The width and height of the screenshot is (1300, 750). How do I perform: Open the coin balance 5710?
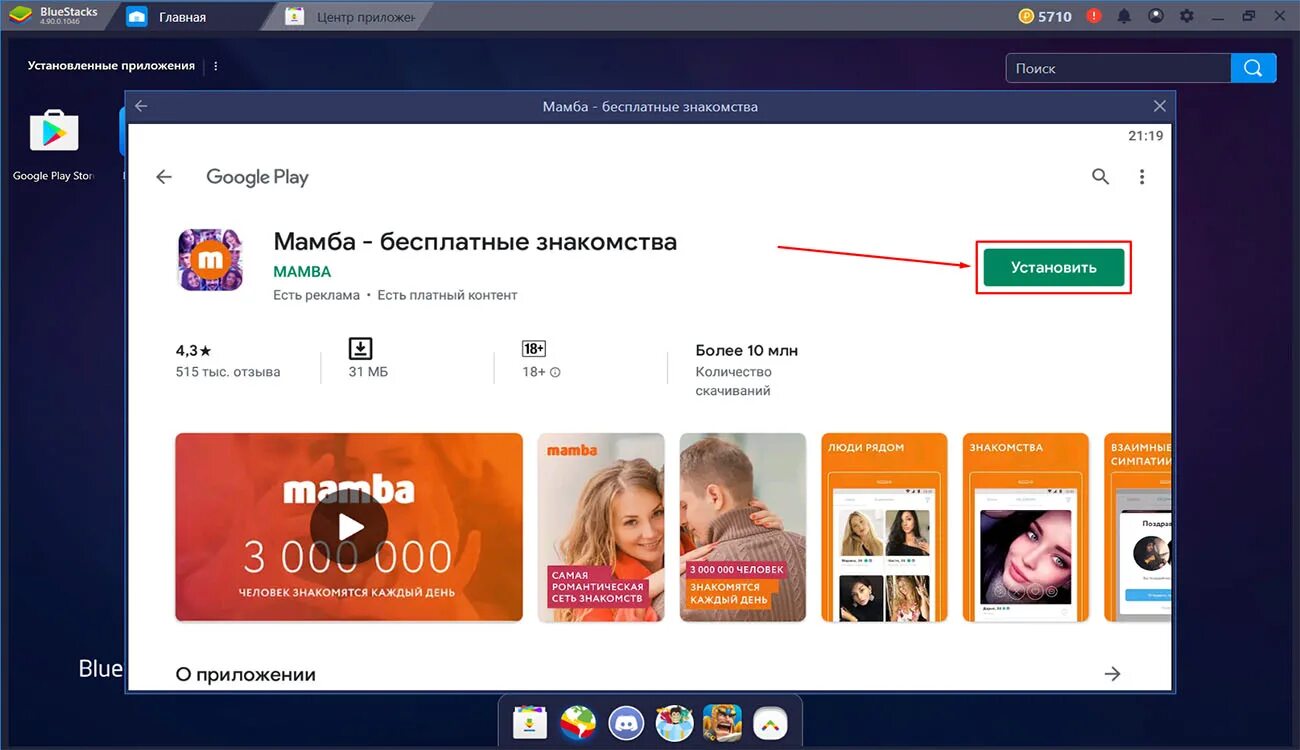tap(1045, 16)
